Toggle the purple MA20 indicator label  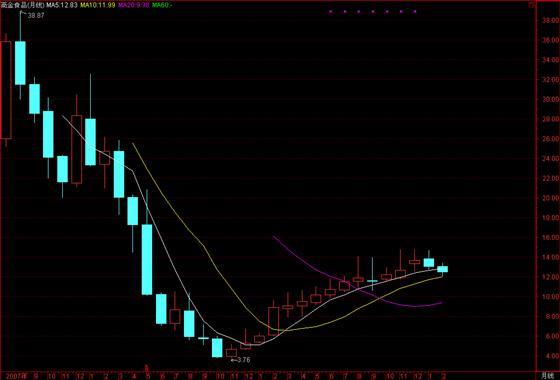[134, 5]
